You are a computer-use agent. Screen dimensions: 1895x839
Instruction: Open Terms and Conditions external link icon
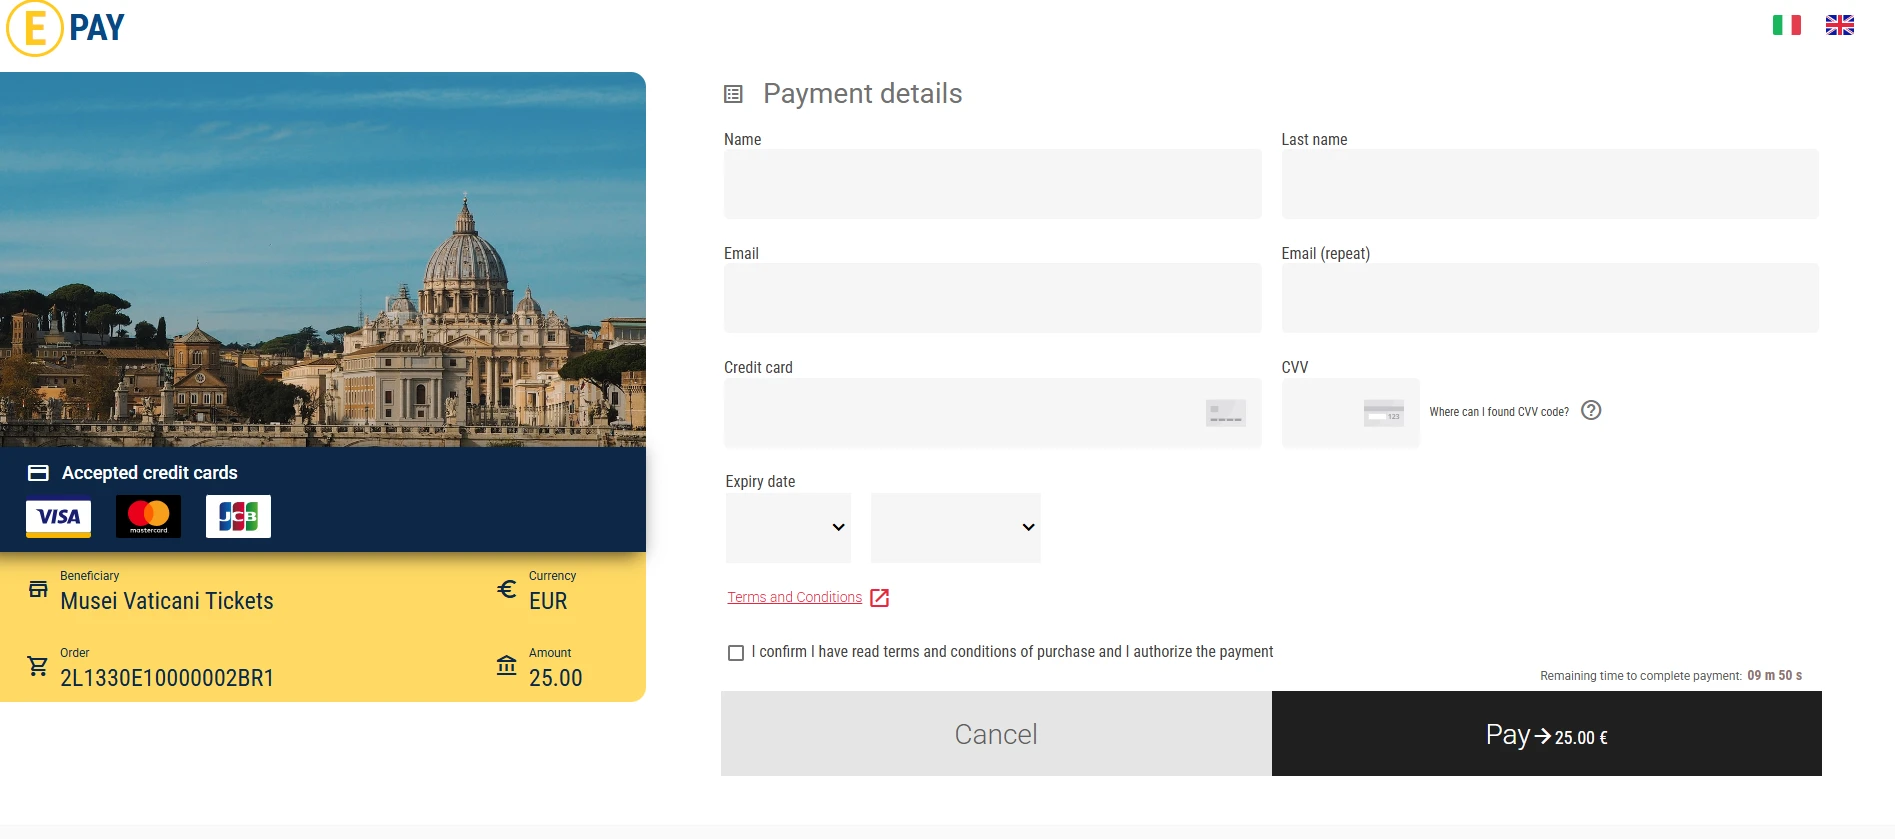click(x=880, y=598)
